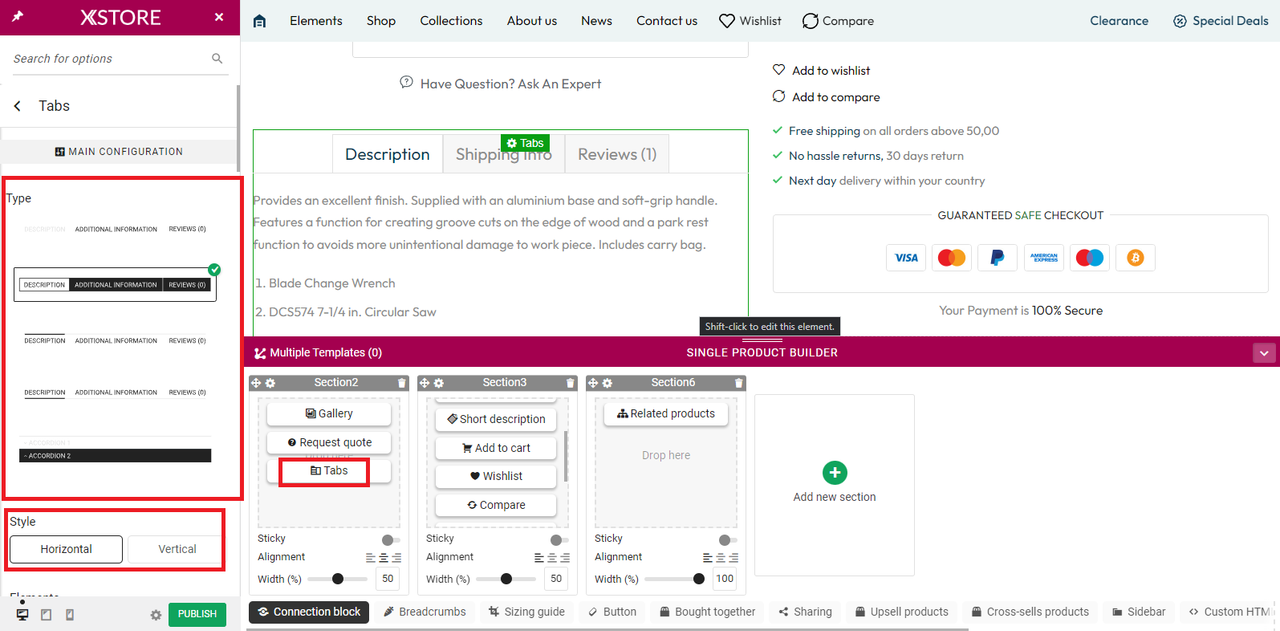Click the pin icon in XStore panel header
The height and width of the screenshot is (631, 1280).
[18, 17]
